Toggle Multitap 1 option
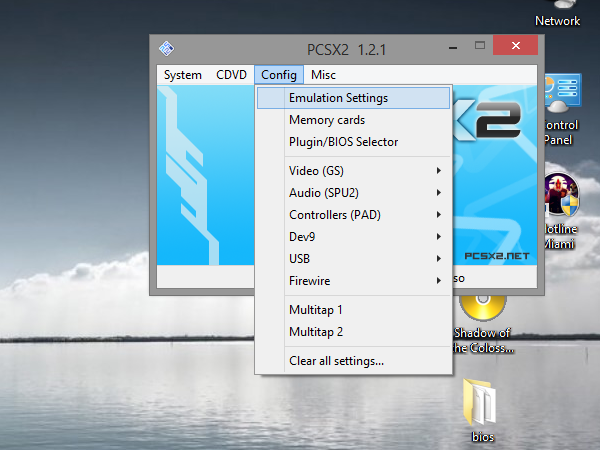This screenshot has height=450, width=600. 353,310
